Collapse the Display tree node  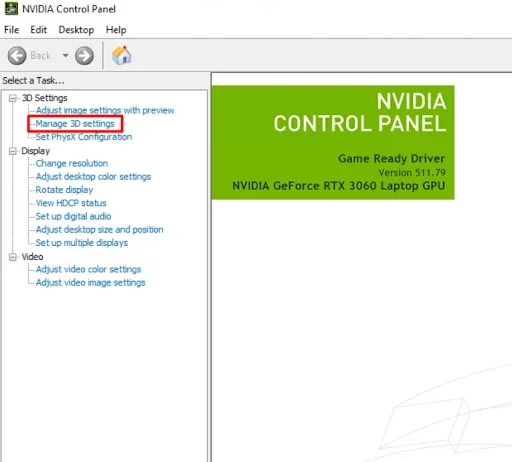click(x=13, y=151)
